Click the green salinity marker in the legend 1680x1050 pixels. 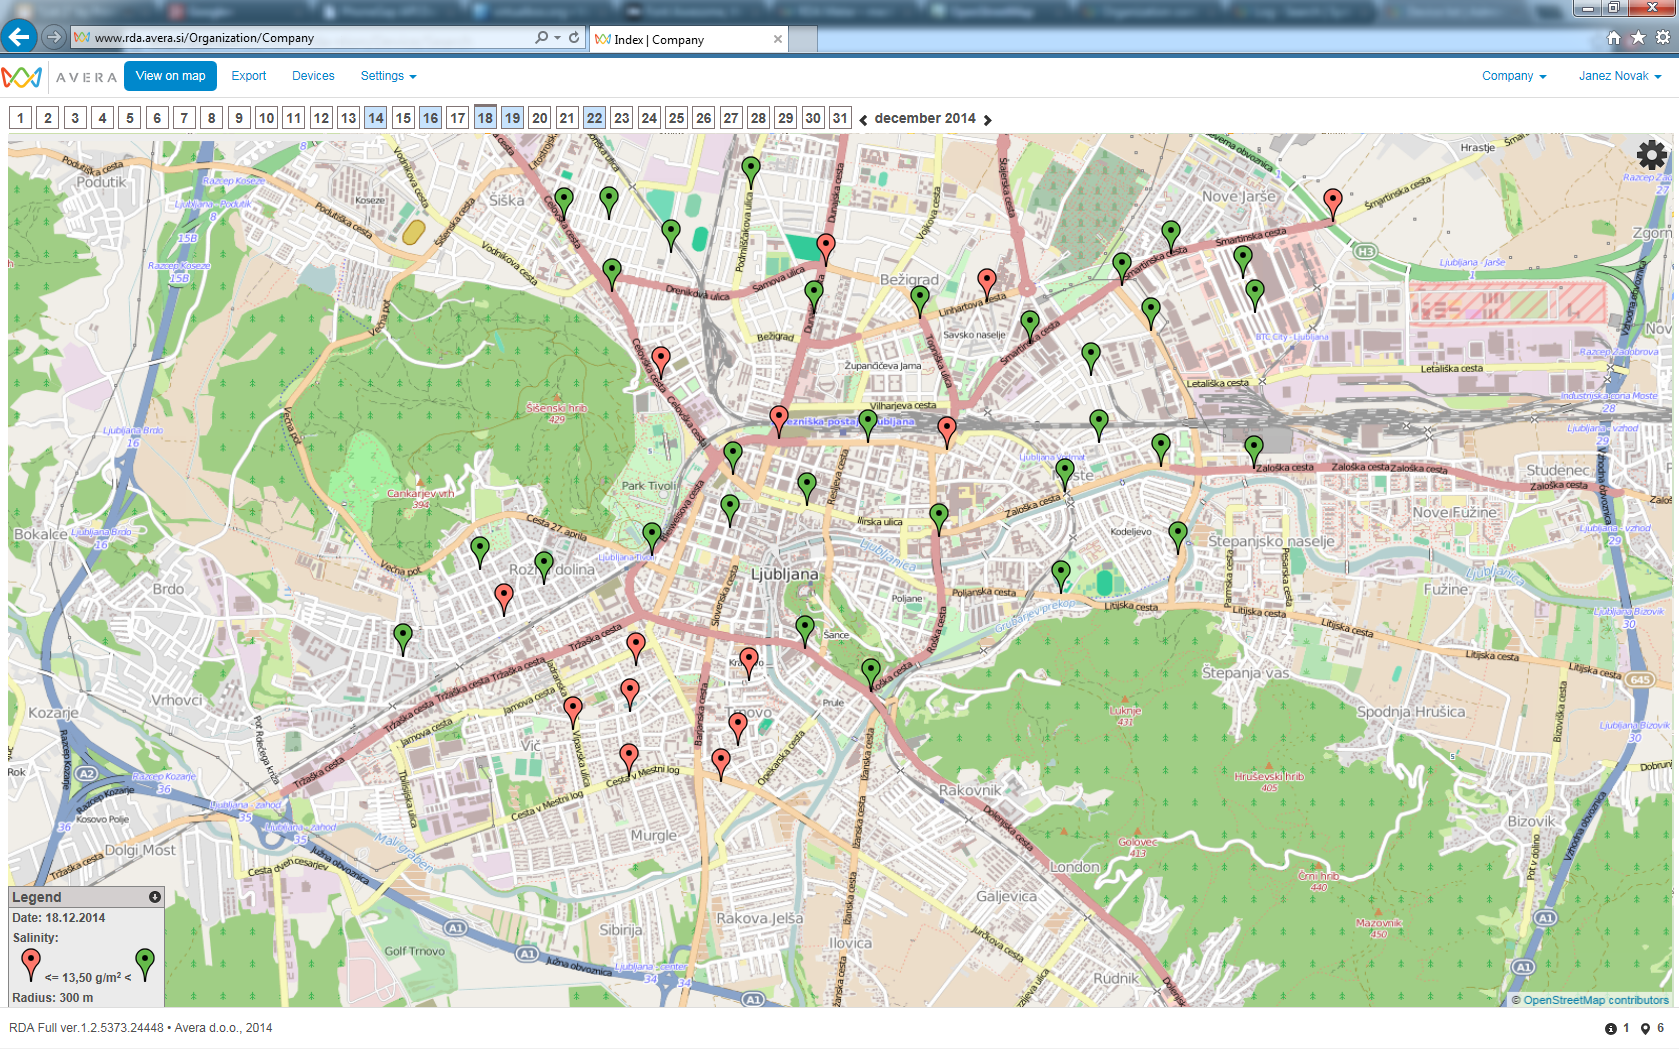(145, 962)
